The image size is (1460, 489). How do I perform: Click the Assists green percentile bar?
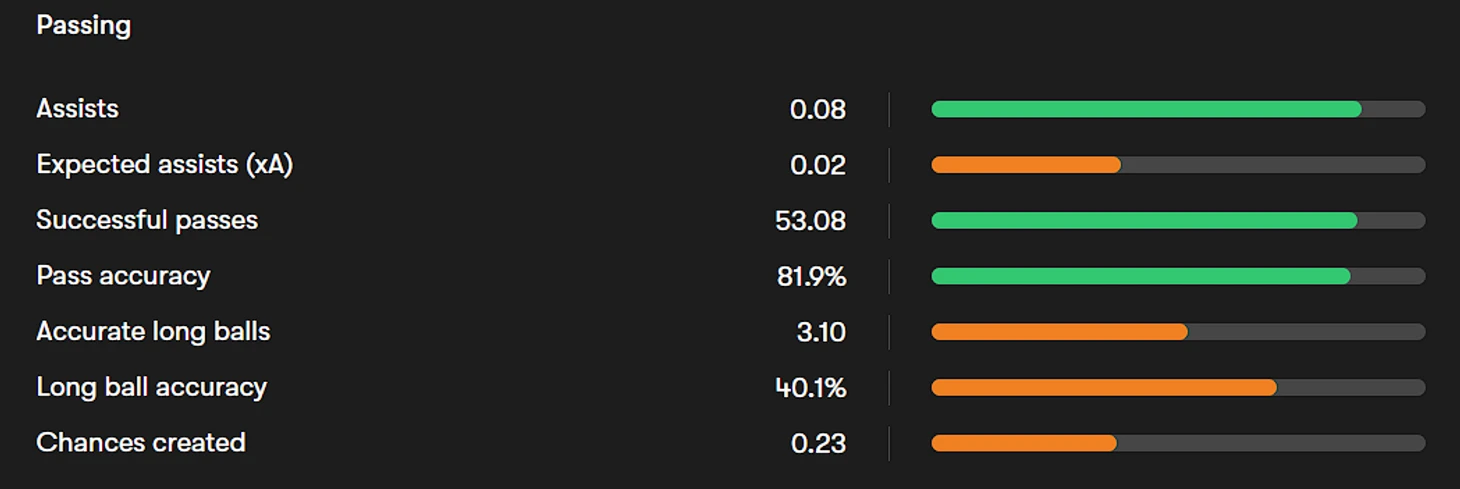(1146, 109)
